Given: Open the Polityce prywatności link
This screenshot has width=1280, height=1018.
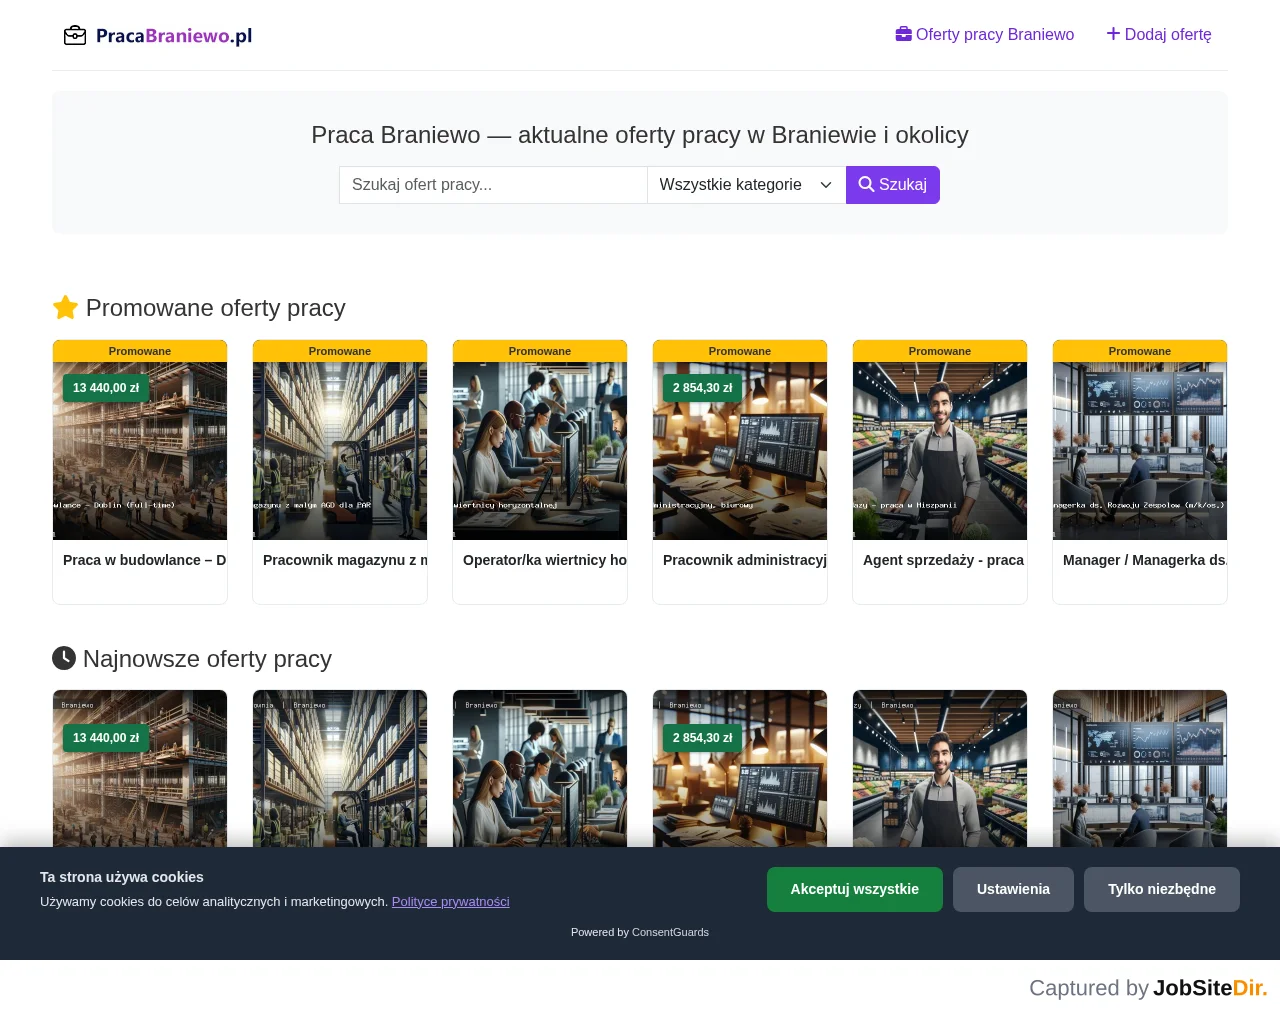Looking at the screenshot, I should [451, 901].
